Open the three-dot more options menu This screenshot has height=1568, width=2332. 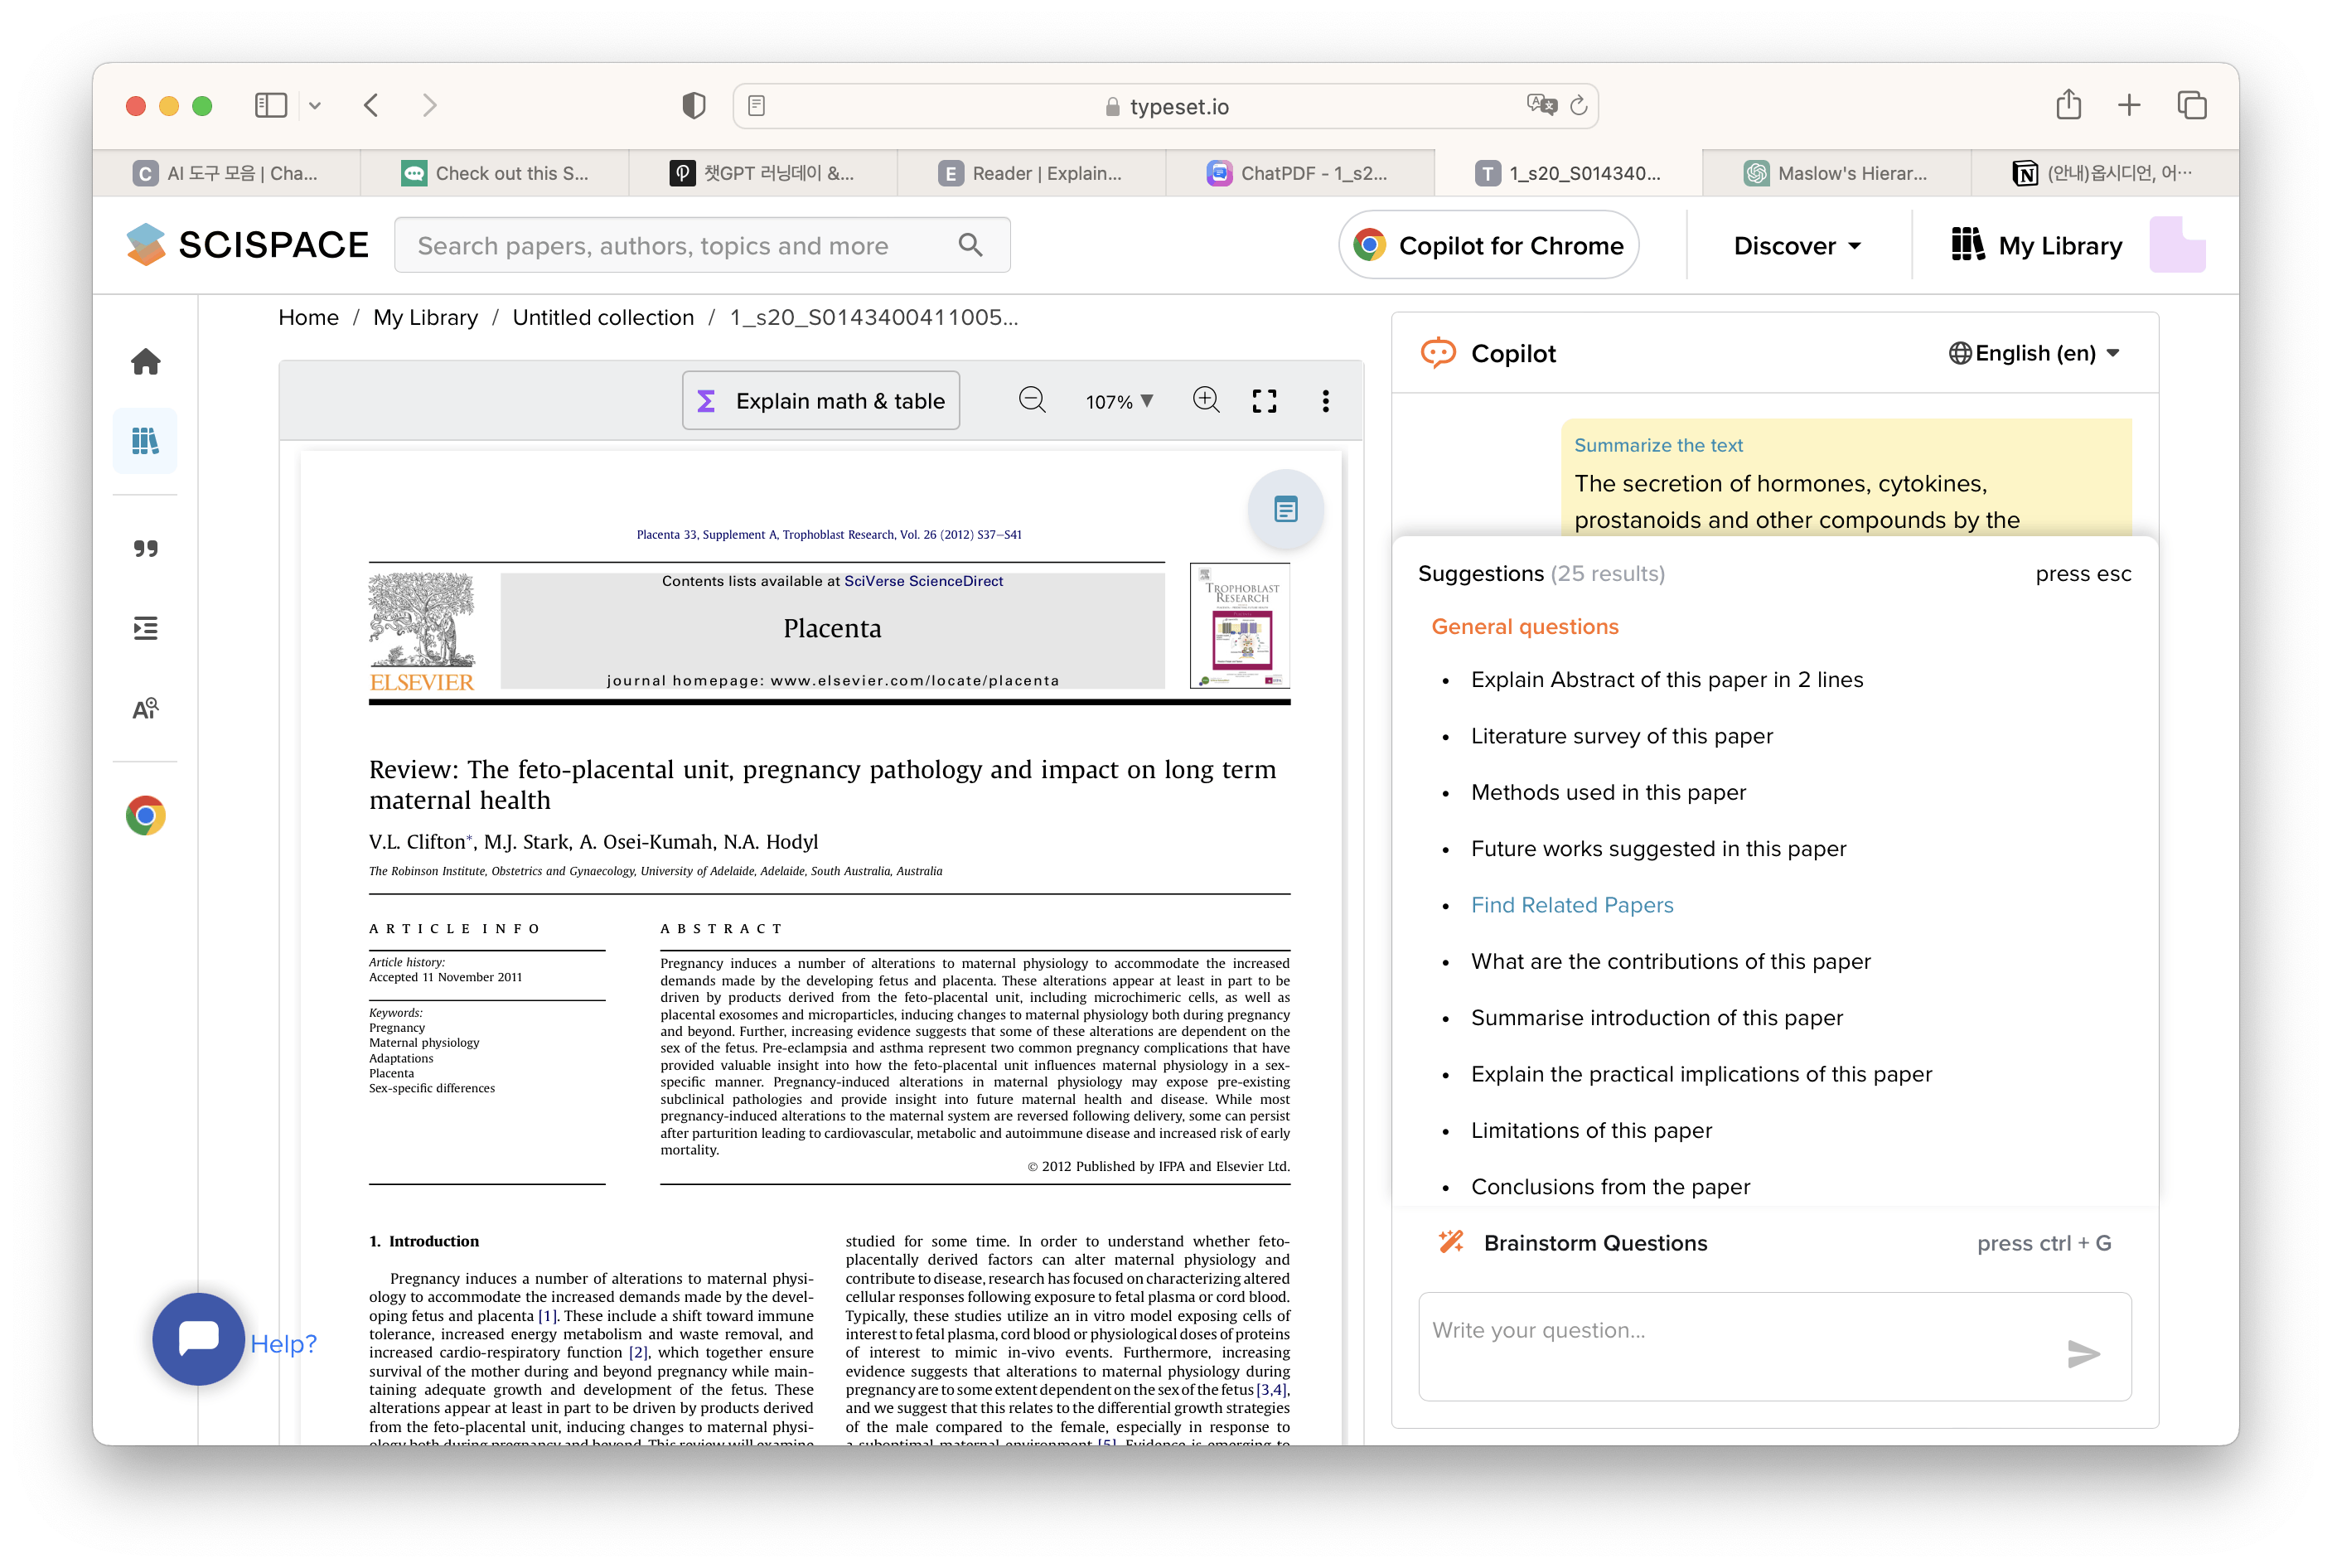1326,401
